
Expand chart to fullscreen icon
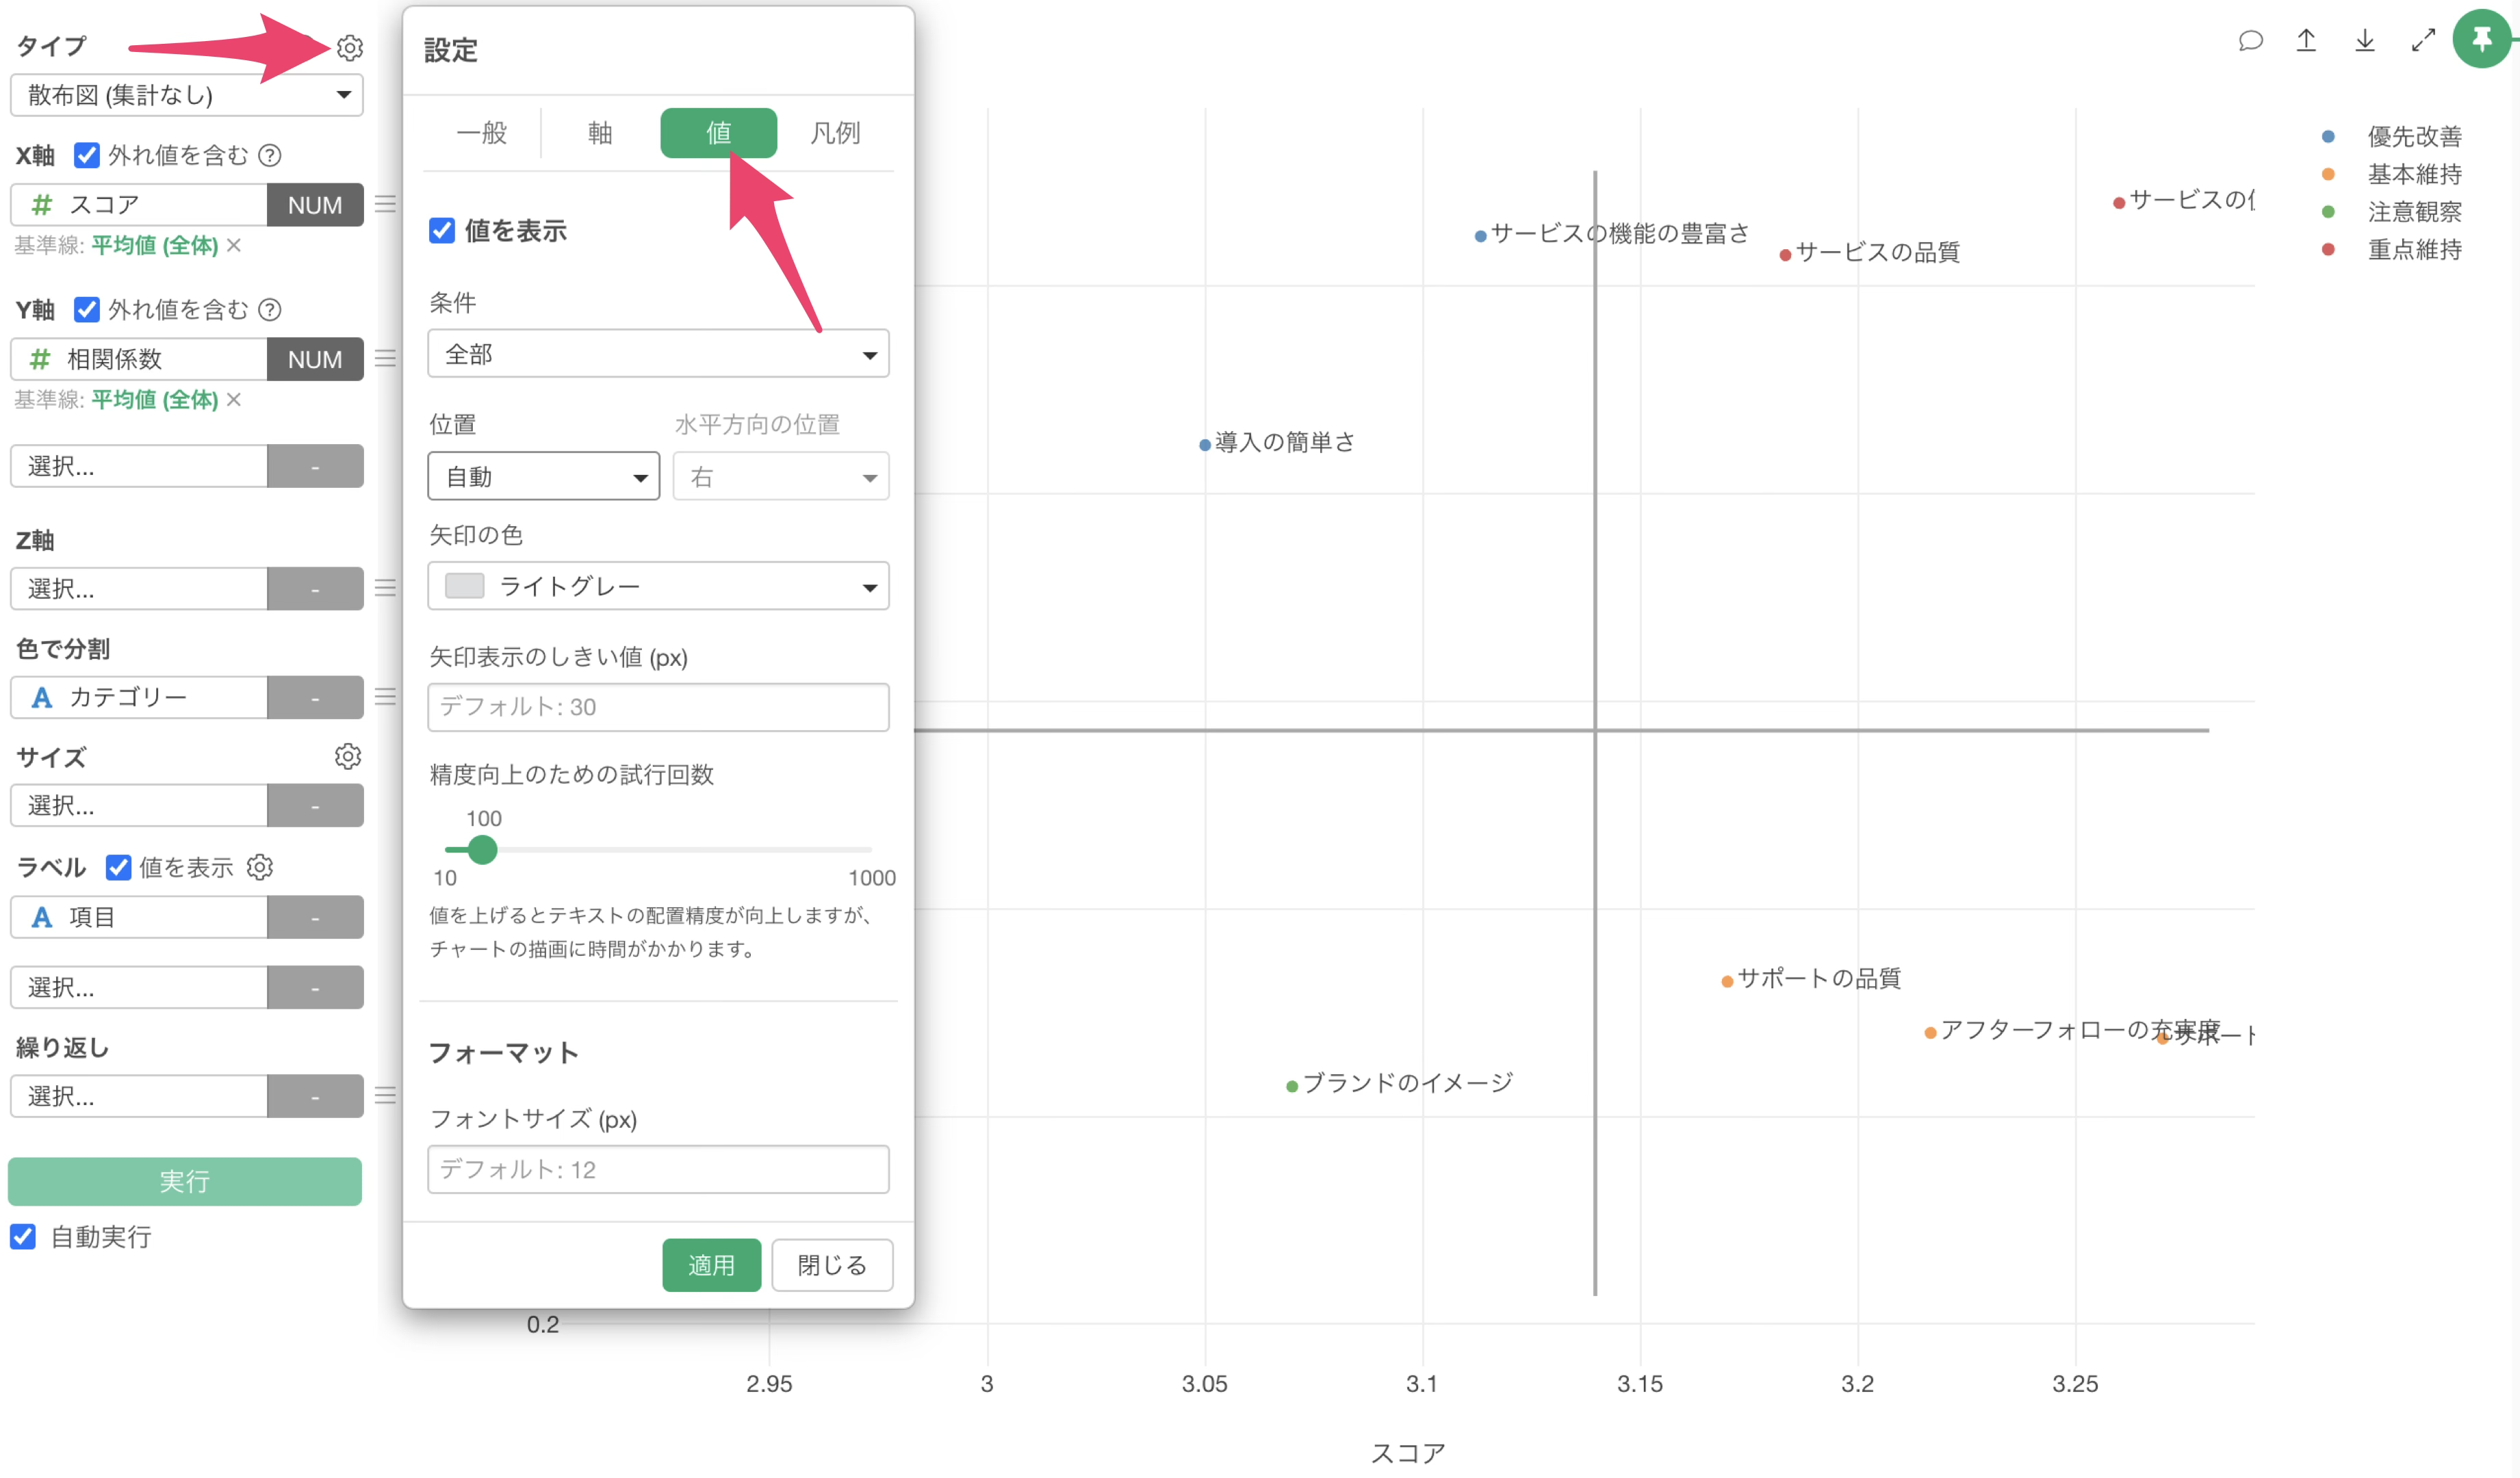tap(2423, 41)
